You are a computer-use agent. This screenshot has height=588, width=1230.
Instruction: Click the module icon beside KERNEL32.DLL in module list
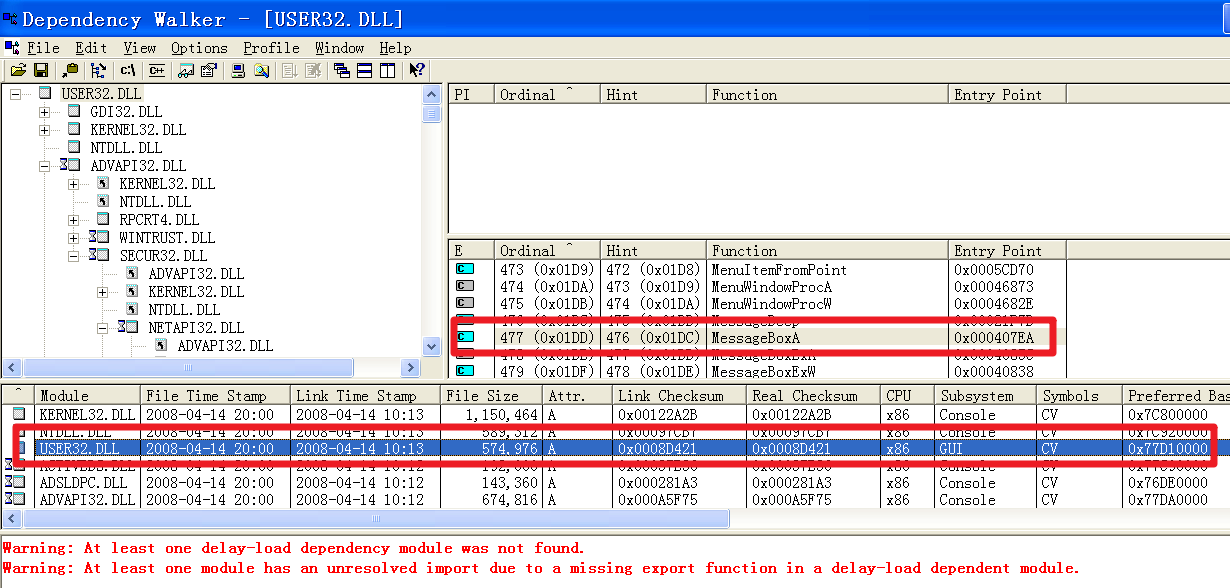[x=19, y=414]
